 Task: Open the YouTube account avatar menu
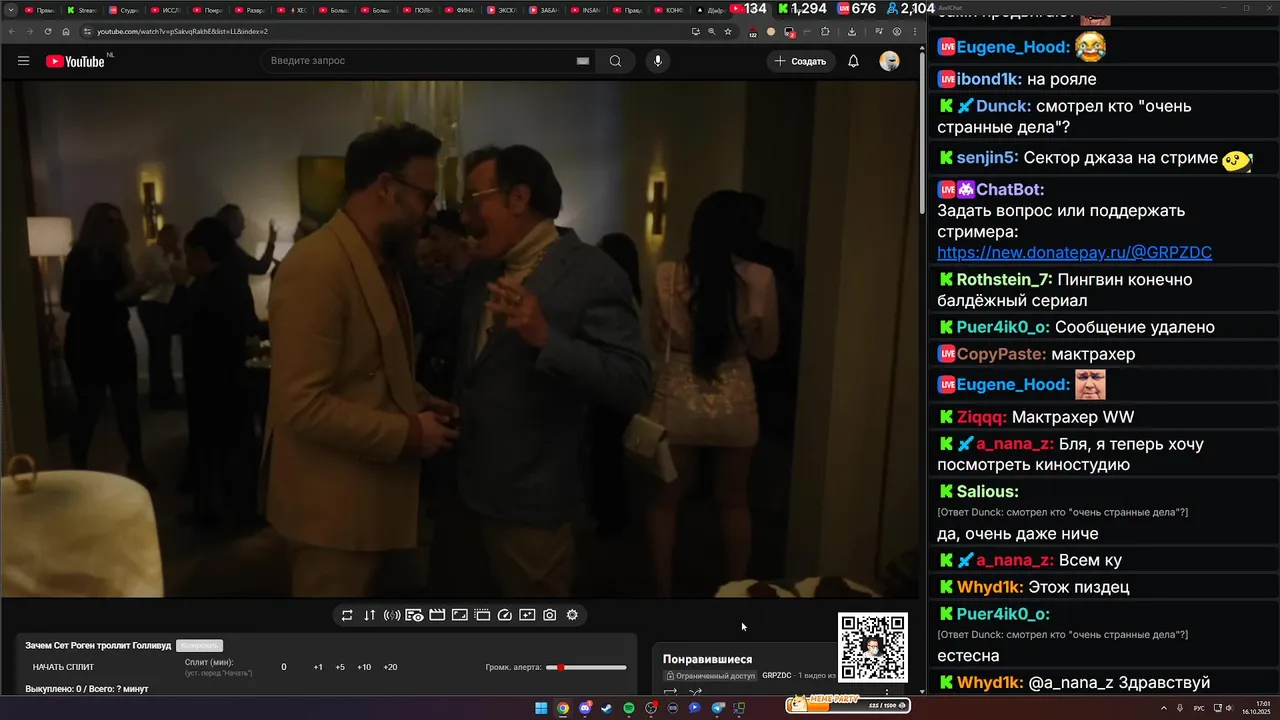889,61
